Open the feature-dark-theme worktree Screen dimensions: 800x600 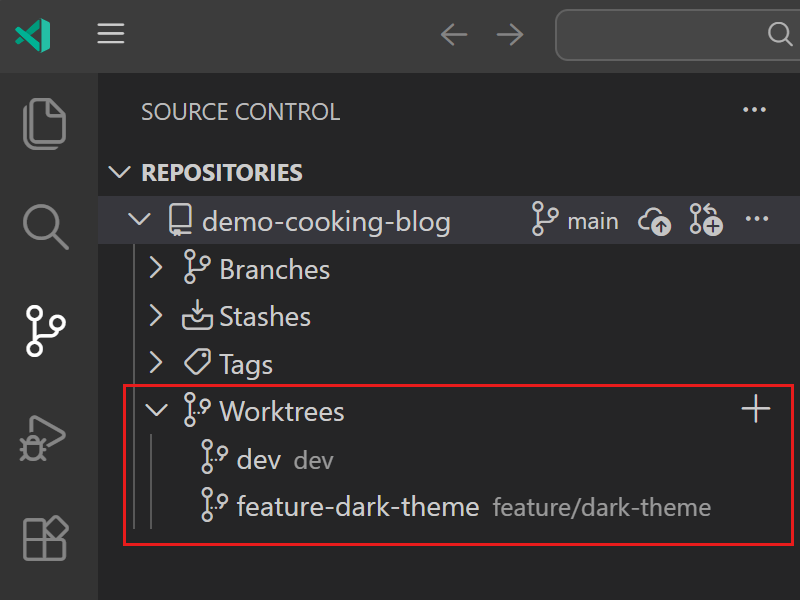tap(358, 507)
